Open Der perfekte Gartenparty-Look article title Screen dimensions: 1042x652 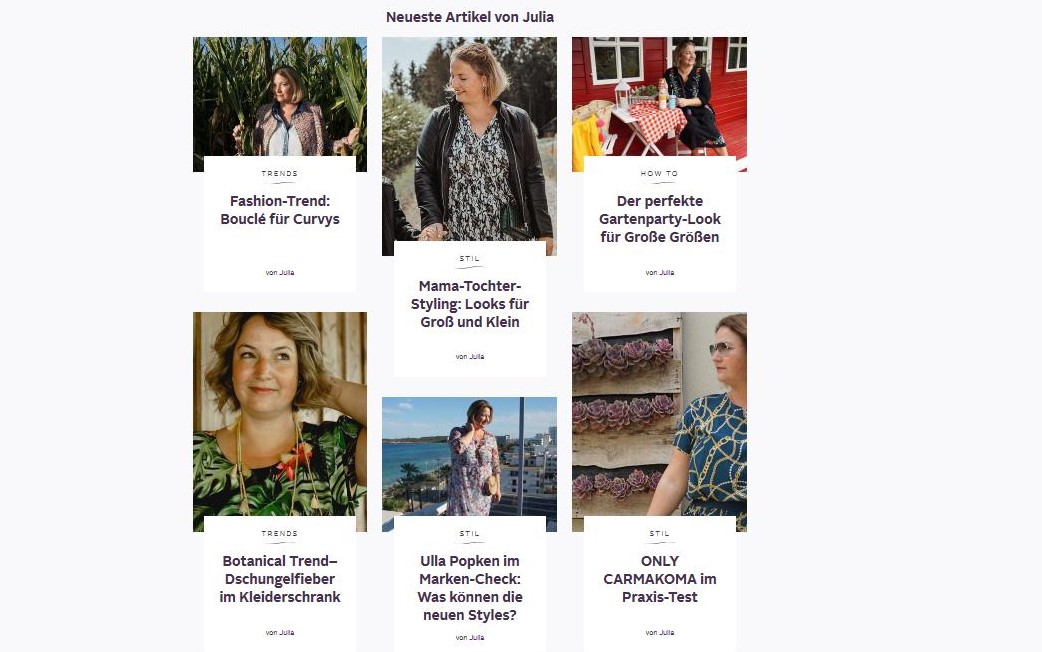(x=660, y=219)
